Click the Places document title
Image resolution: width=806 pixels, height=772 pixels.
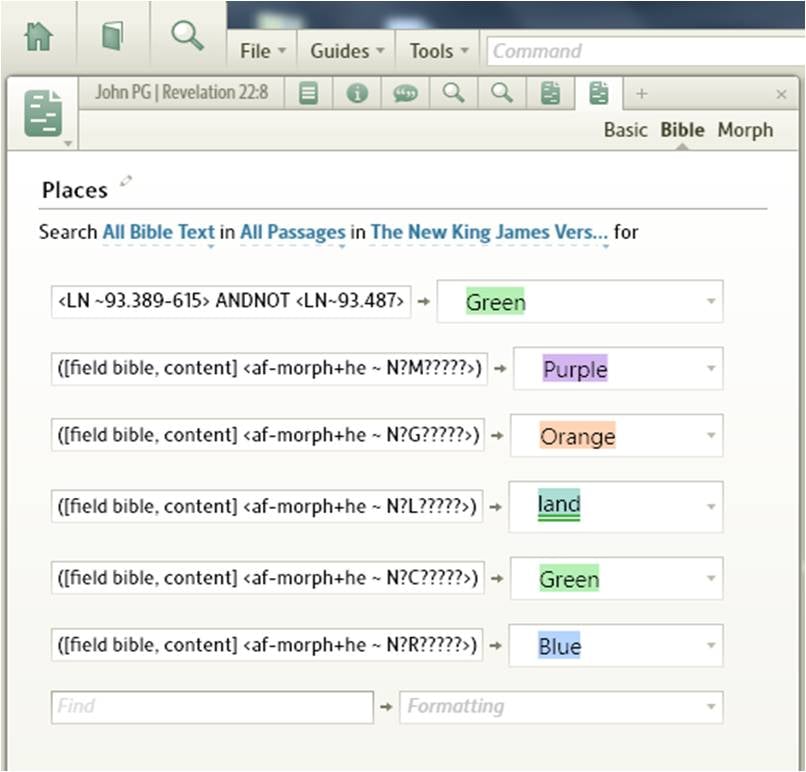pos(75,190)
